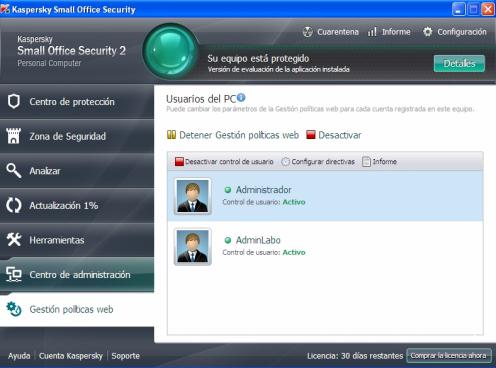Click the Kaspersky title bar logo icon
Screen dimensions: 496x368
click(6, 9)
